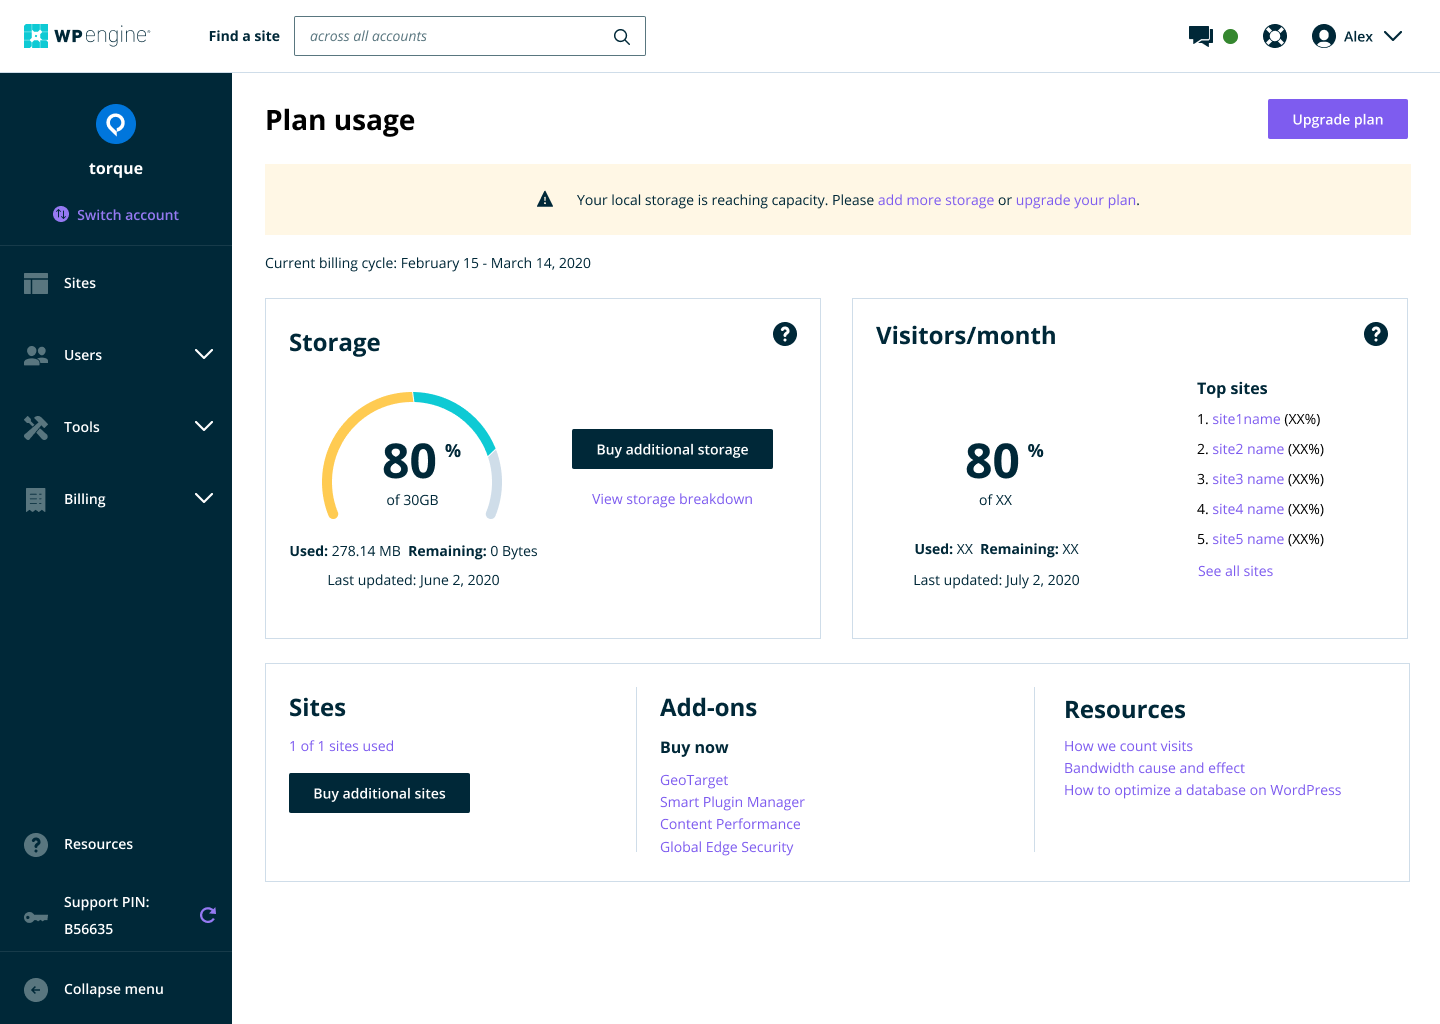Image resolution: width=1440 pixels, height=1024 pixels.
Task: Open site4 name in Top sites
Action: coord(1248,509)
